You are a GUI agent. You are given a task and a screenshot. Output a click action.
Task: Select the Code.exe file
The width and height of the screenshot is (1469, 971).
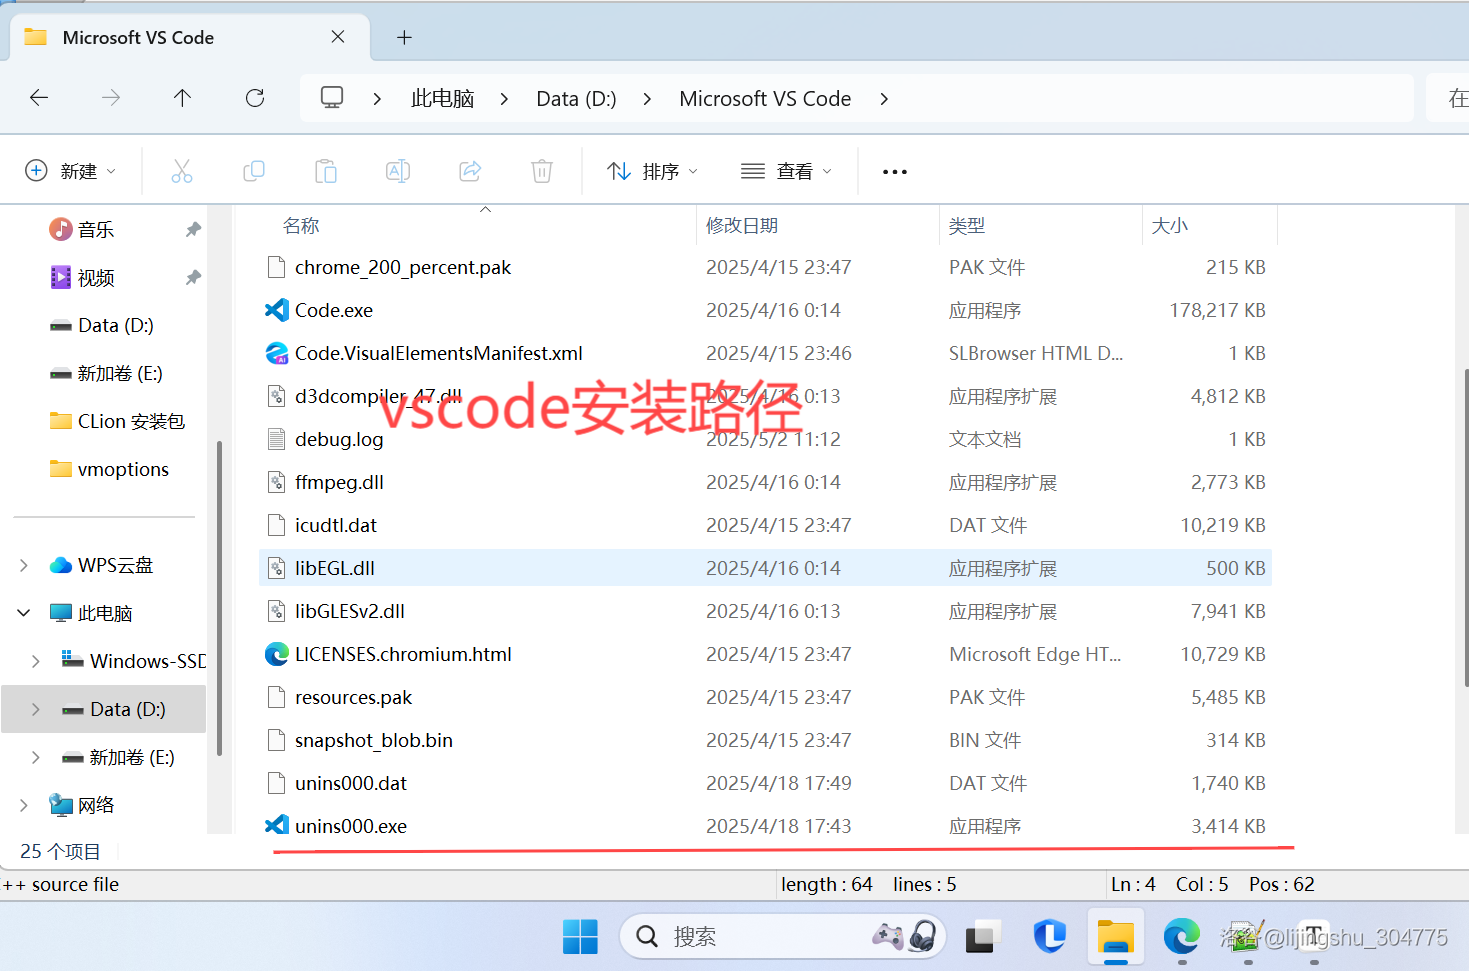pyautogui.click(x=765, y=310)
